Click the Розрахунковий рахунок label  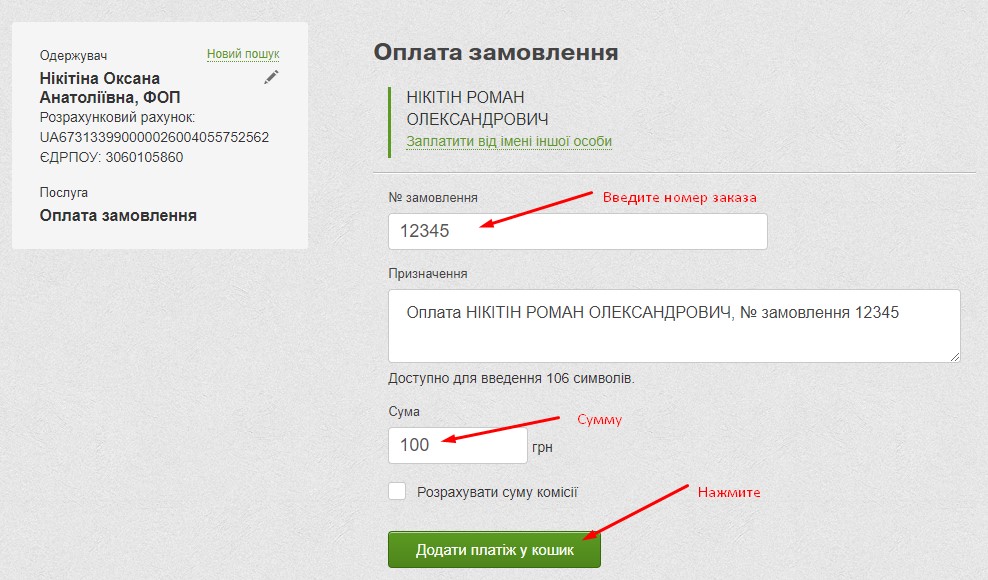(x=118, y=117)
